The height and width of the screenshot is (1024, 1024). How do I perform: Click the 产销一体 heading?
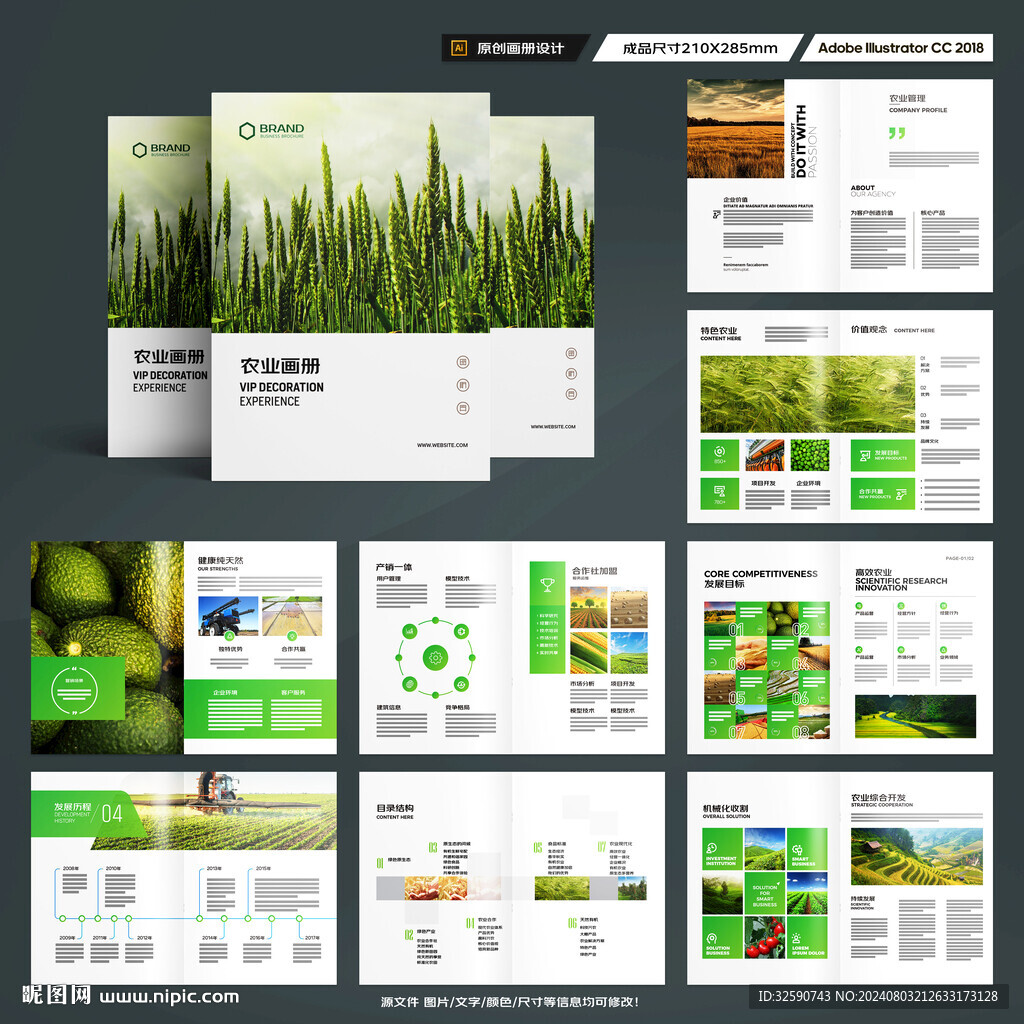coord(394,567)
